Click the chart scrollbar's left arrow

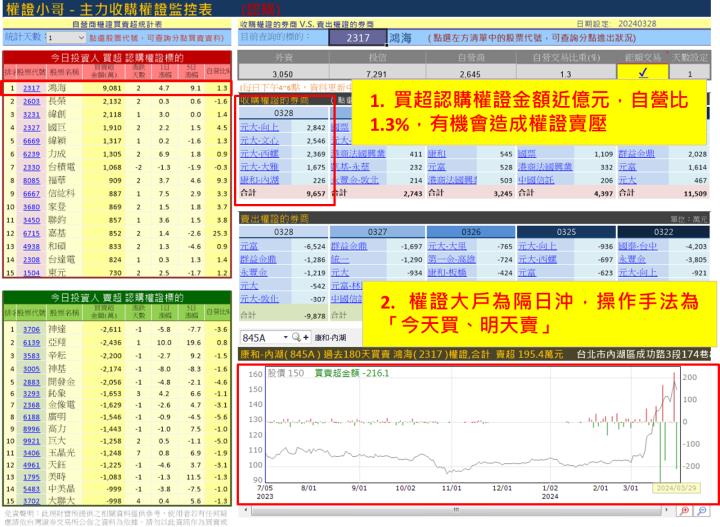[x=245, y=510]
